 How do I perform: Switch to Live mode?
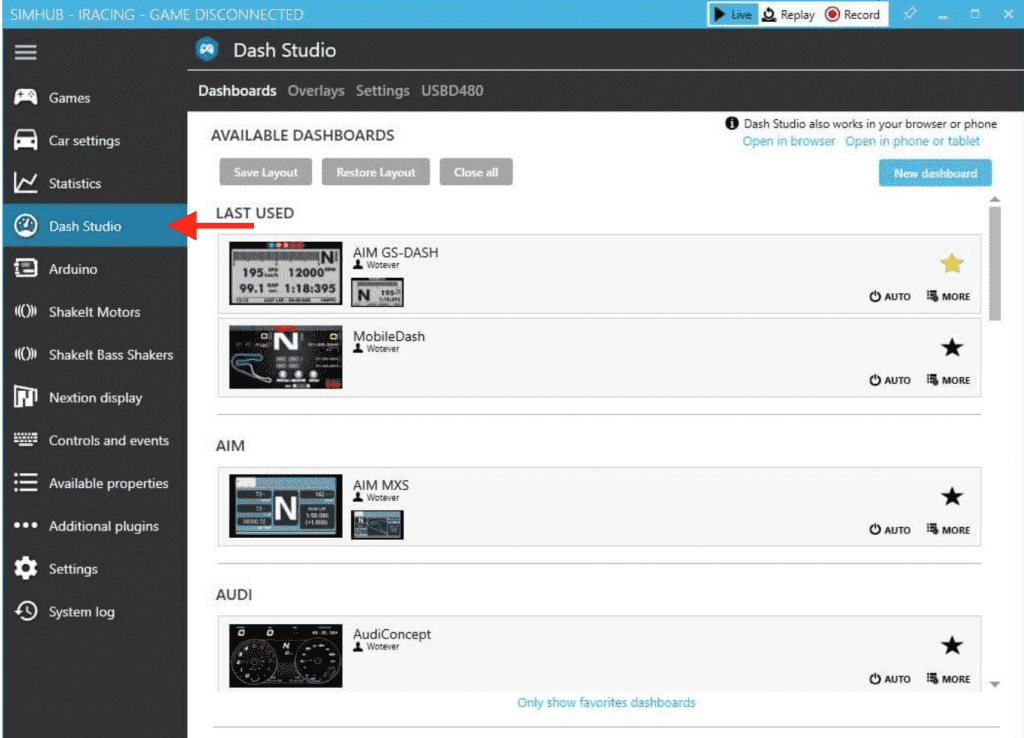[732, 15]
